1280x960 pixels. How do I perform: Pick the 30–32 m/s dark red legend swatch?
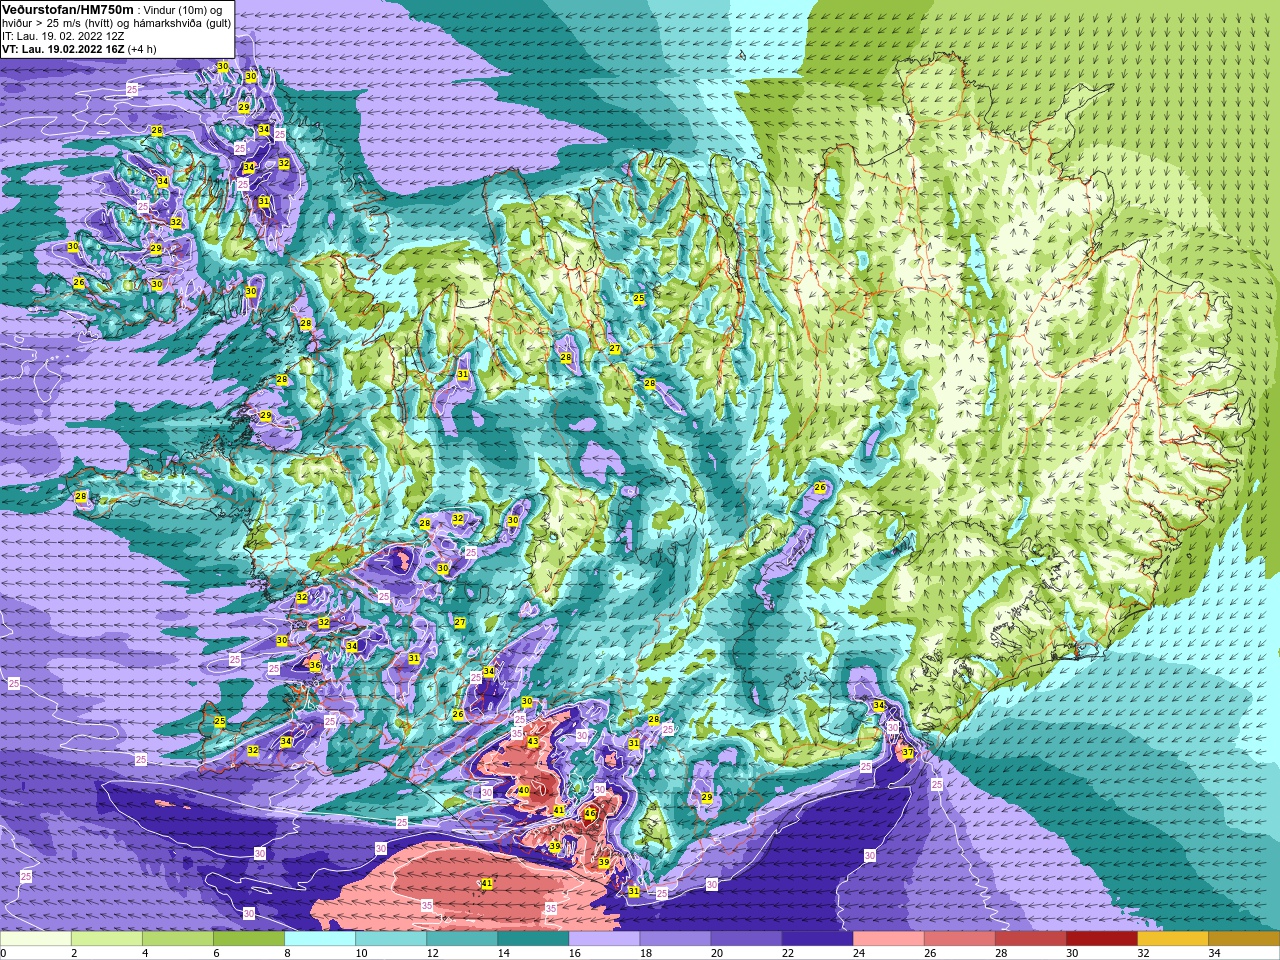[1101, 939]
